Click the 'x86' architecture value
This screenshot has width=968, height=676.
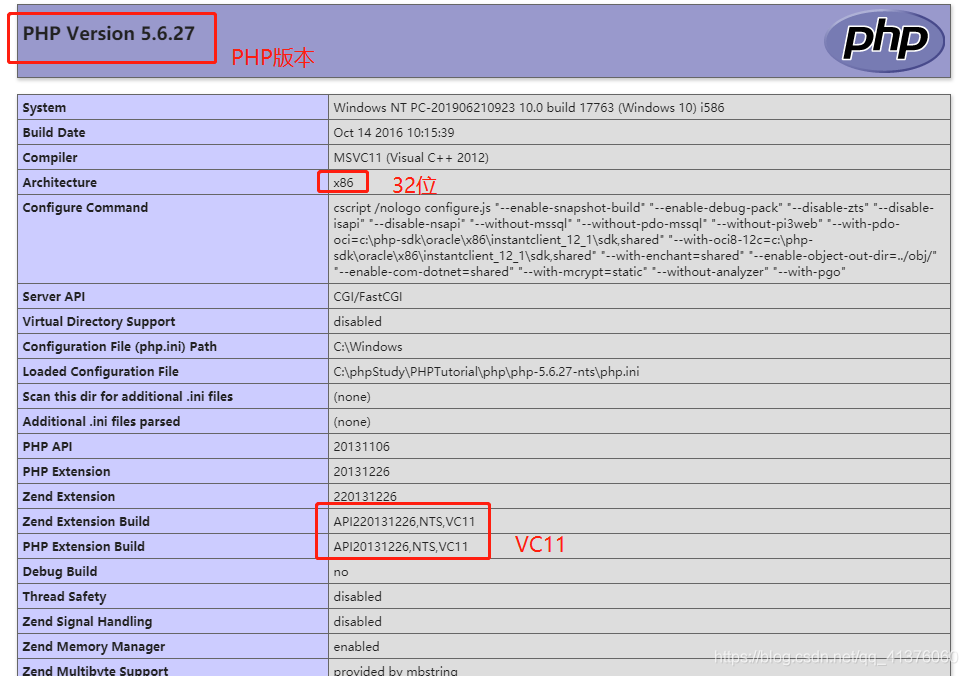point(343,183)
